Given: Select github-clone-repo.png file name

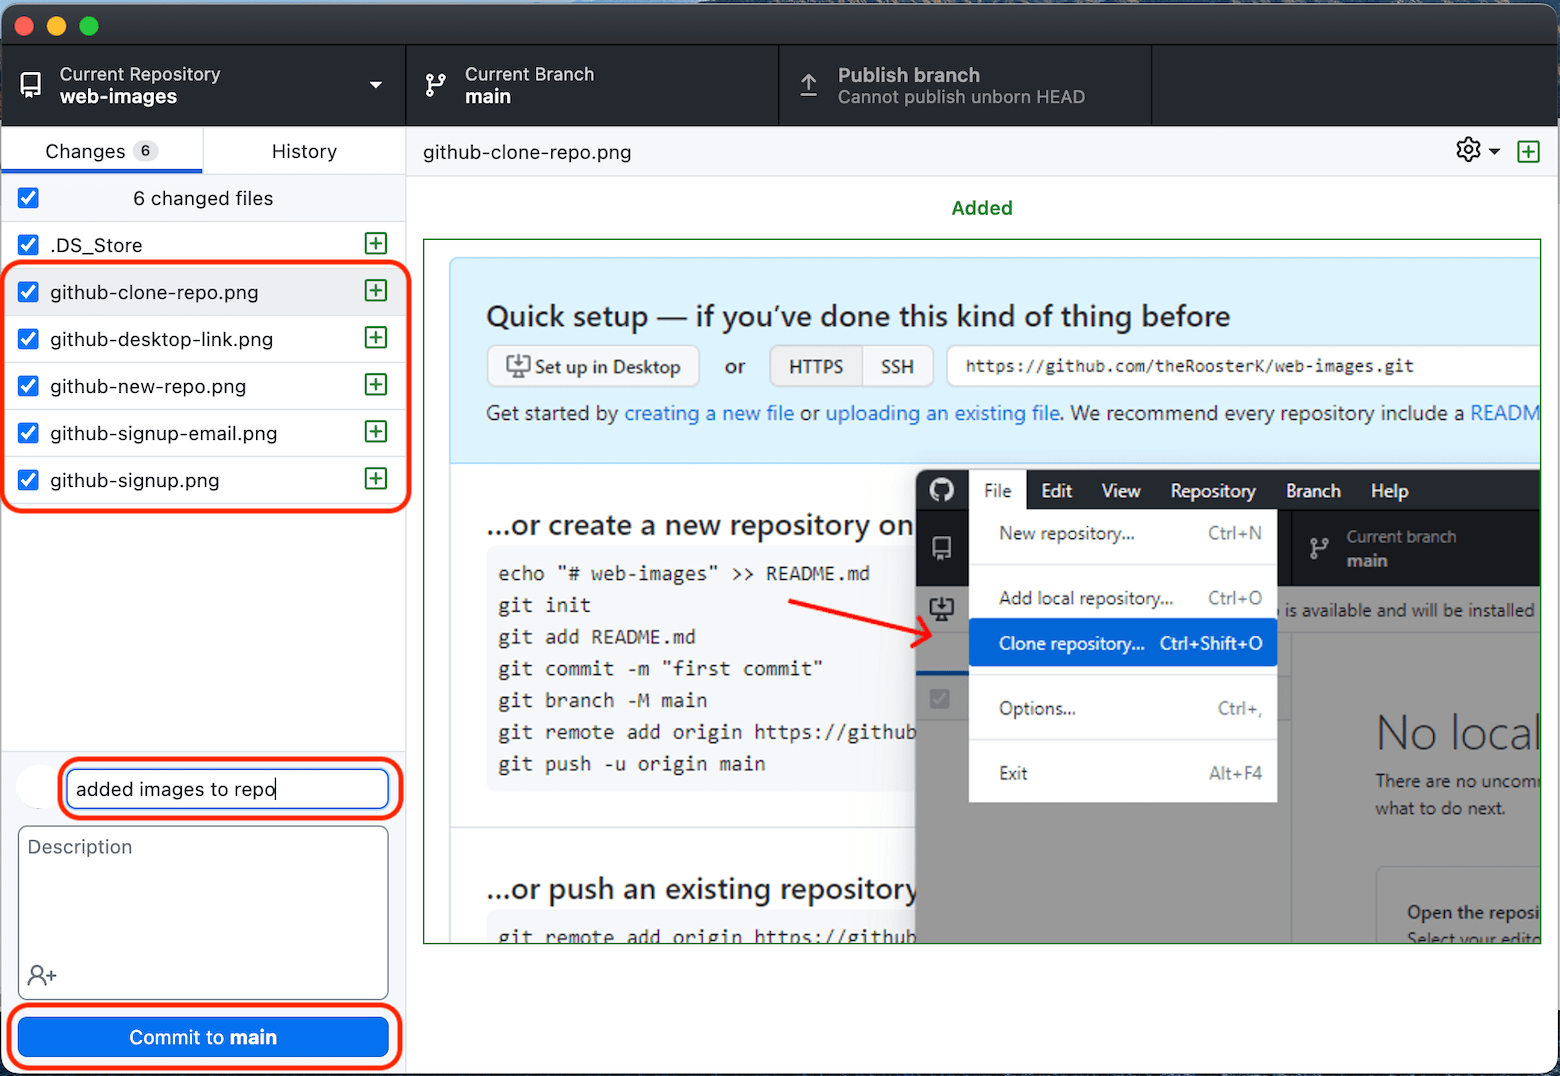Looking at the screenshot, I should 154,292.
